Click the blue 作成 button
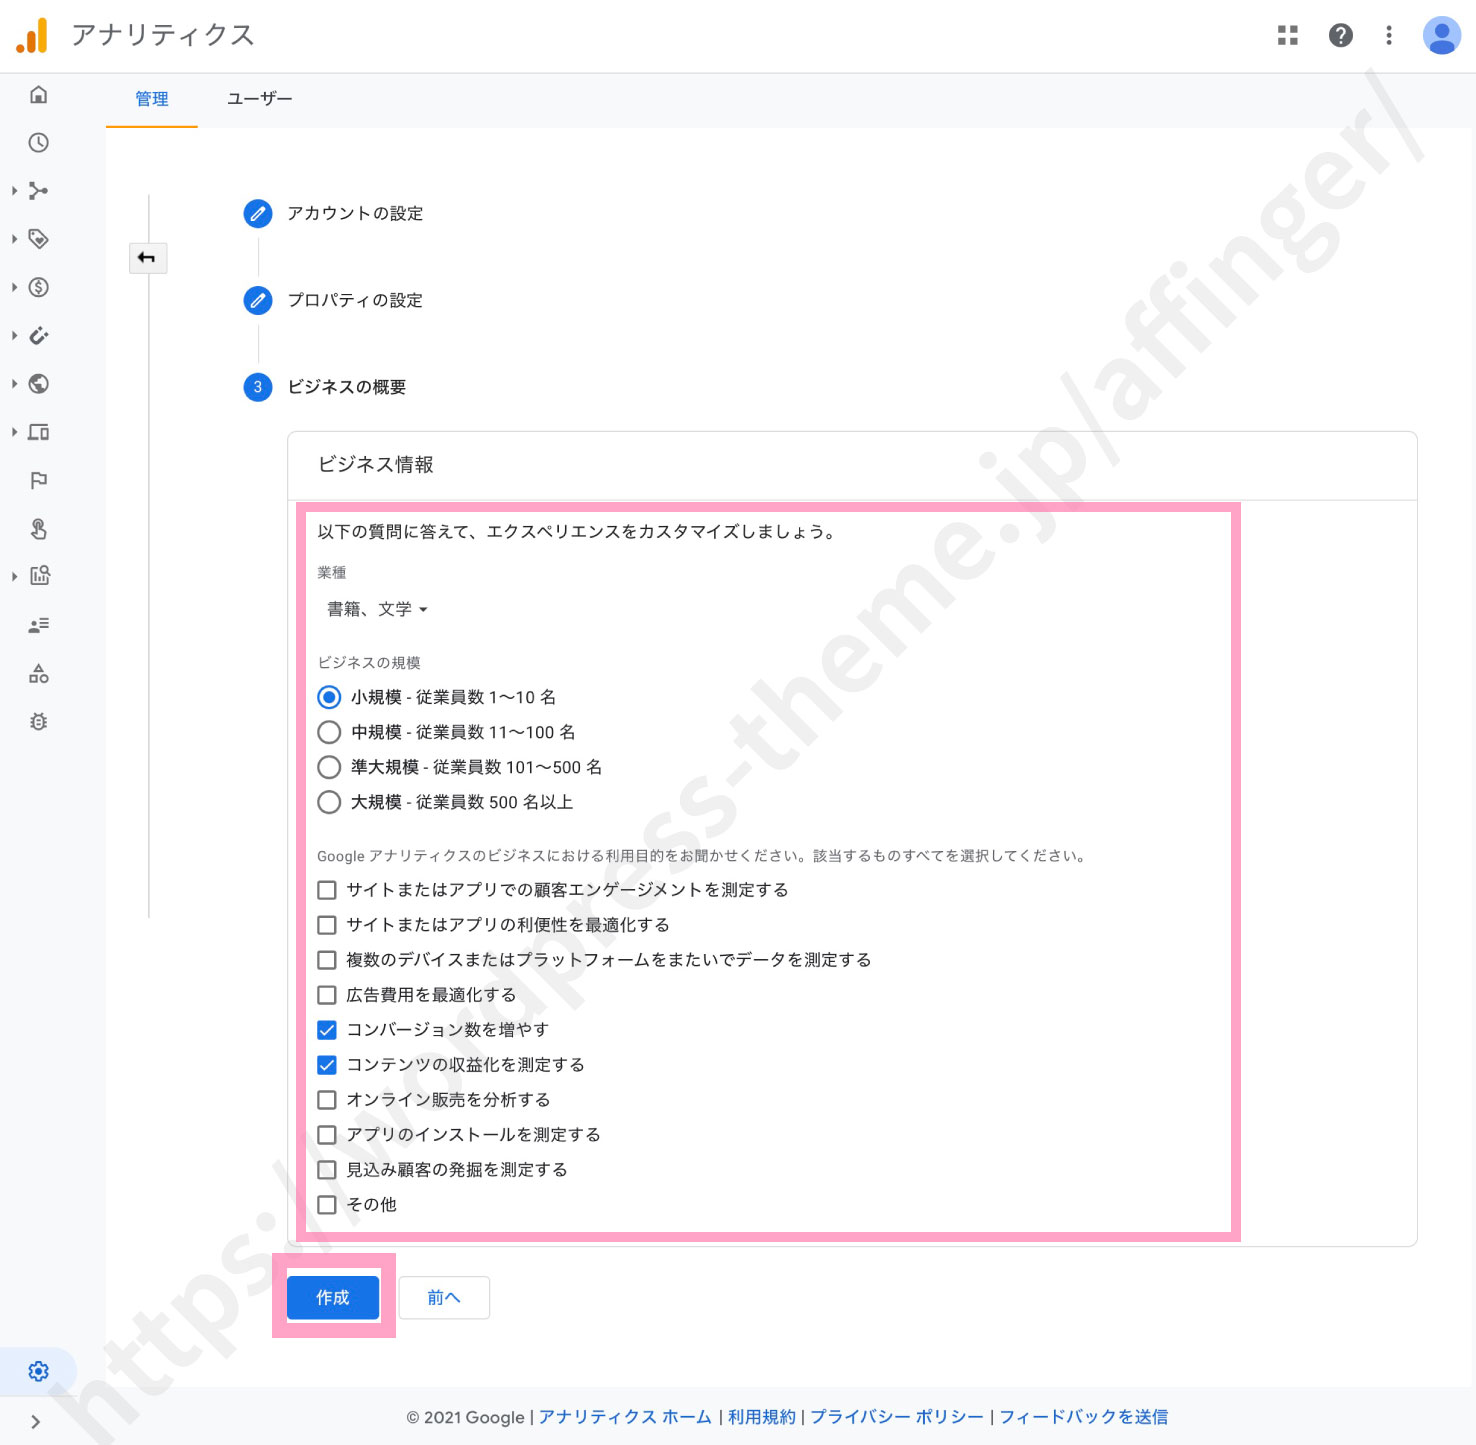The height and width of the screenshot is (1445, 1476). click(x=333, y=1297)
